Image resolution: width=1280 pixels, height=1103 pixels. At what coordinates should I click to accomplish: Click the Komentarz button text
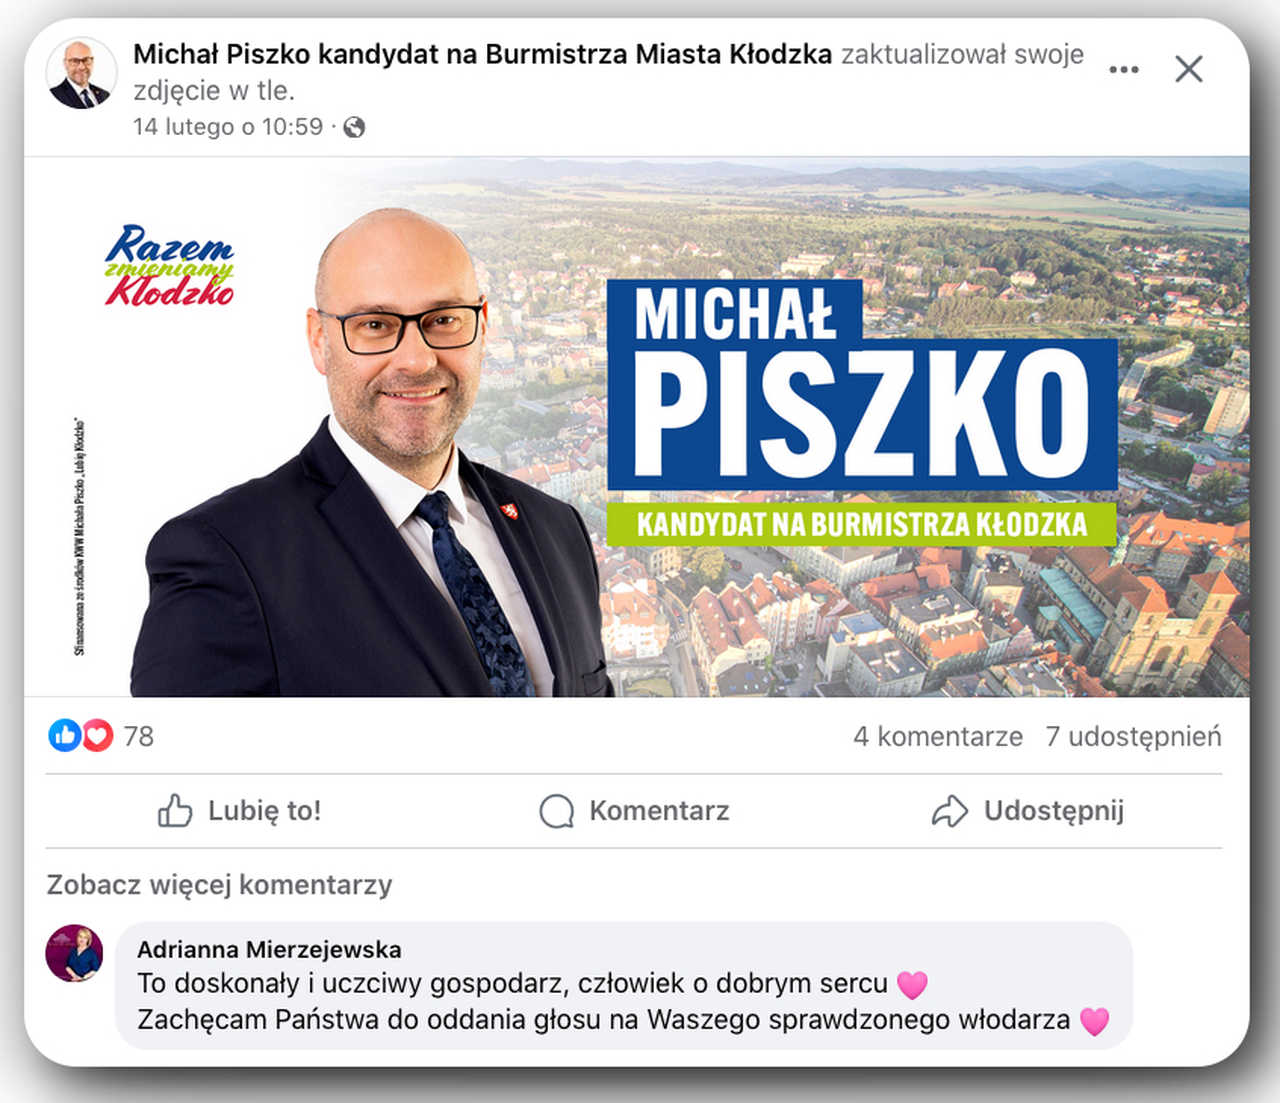point(659,811)
